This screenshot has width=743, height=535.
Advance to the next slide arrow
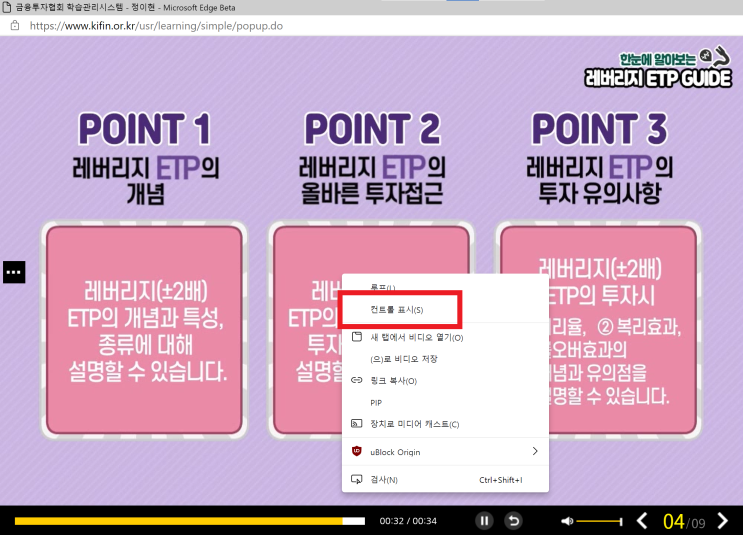[722, 521]
